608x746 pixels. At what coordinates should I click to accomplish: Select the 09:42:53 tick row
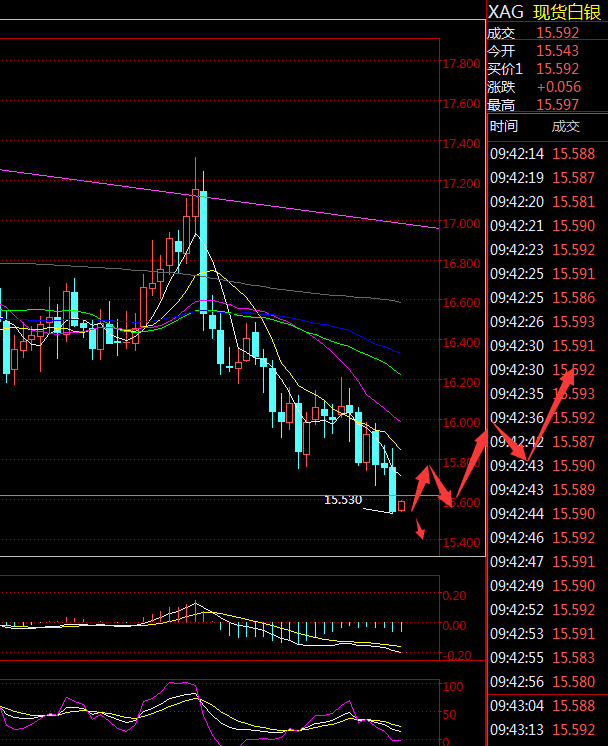(x=543, y=634)
